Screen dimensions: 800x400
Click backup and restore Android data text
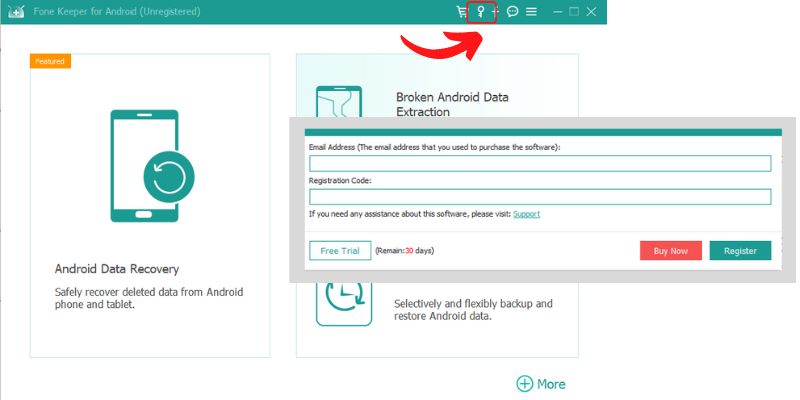tap(473, 310)
